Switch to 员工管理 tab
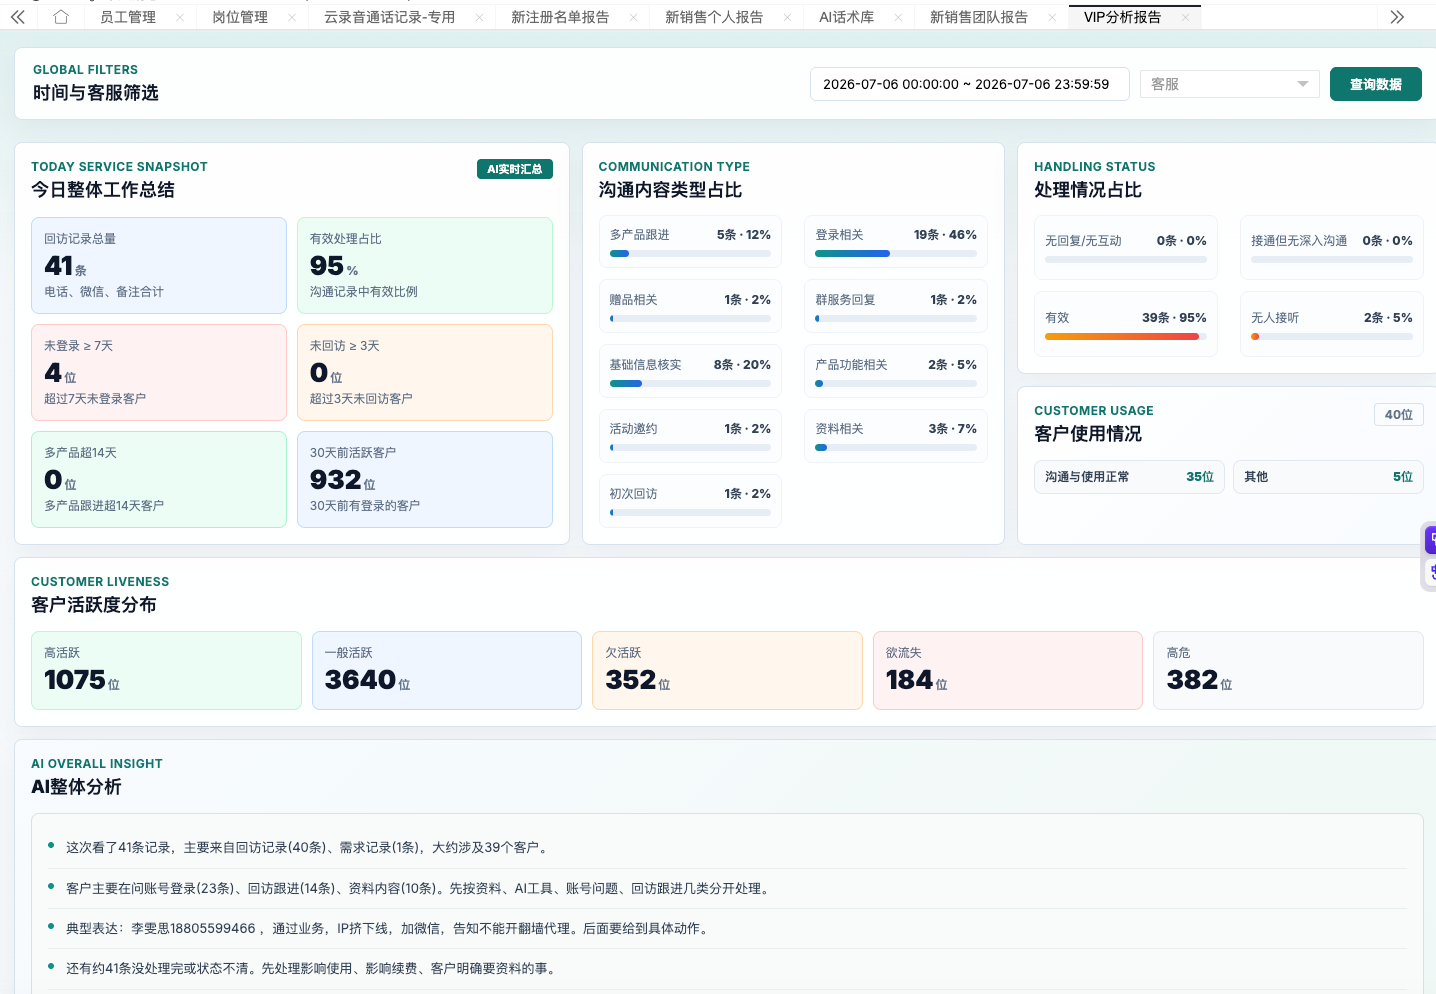 click(128, 17)
